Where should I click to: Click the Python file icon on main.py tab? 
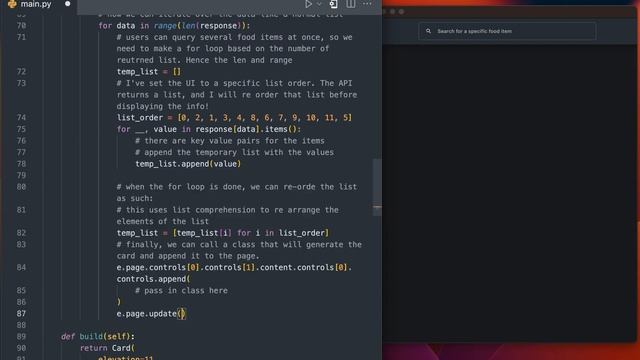coord(12,4)
